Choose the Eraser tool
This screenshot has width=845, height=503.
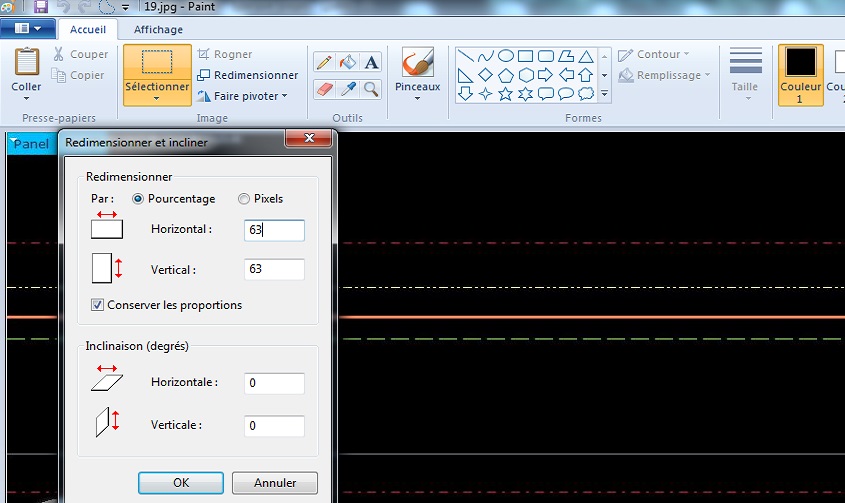coord(323,90)
